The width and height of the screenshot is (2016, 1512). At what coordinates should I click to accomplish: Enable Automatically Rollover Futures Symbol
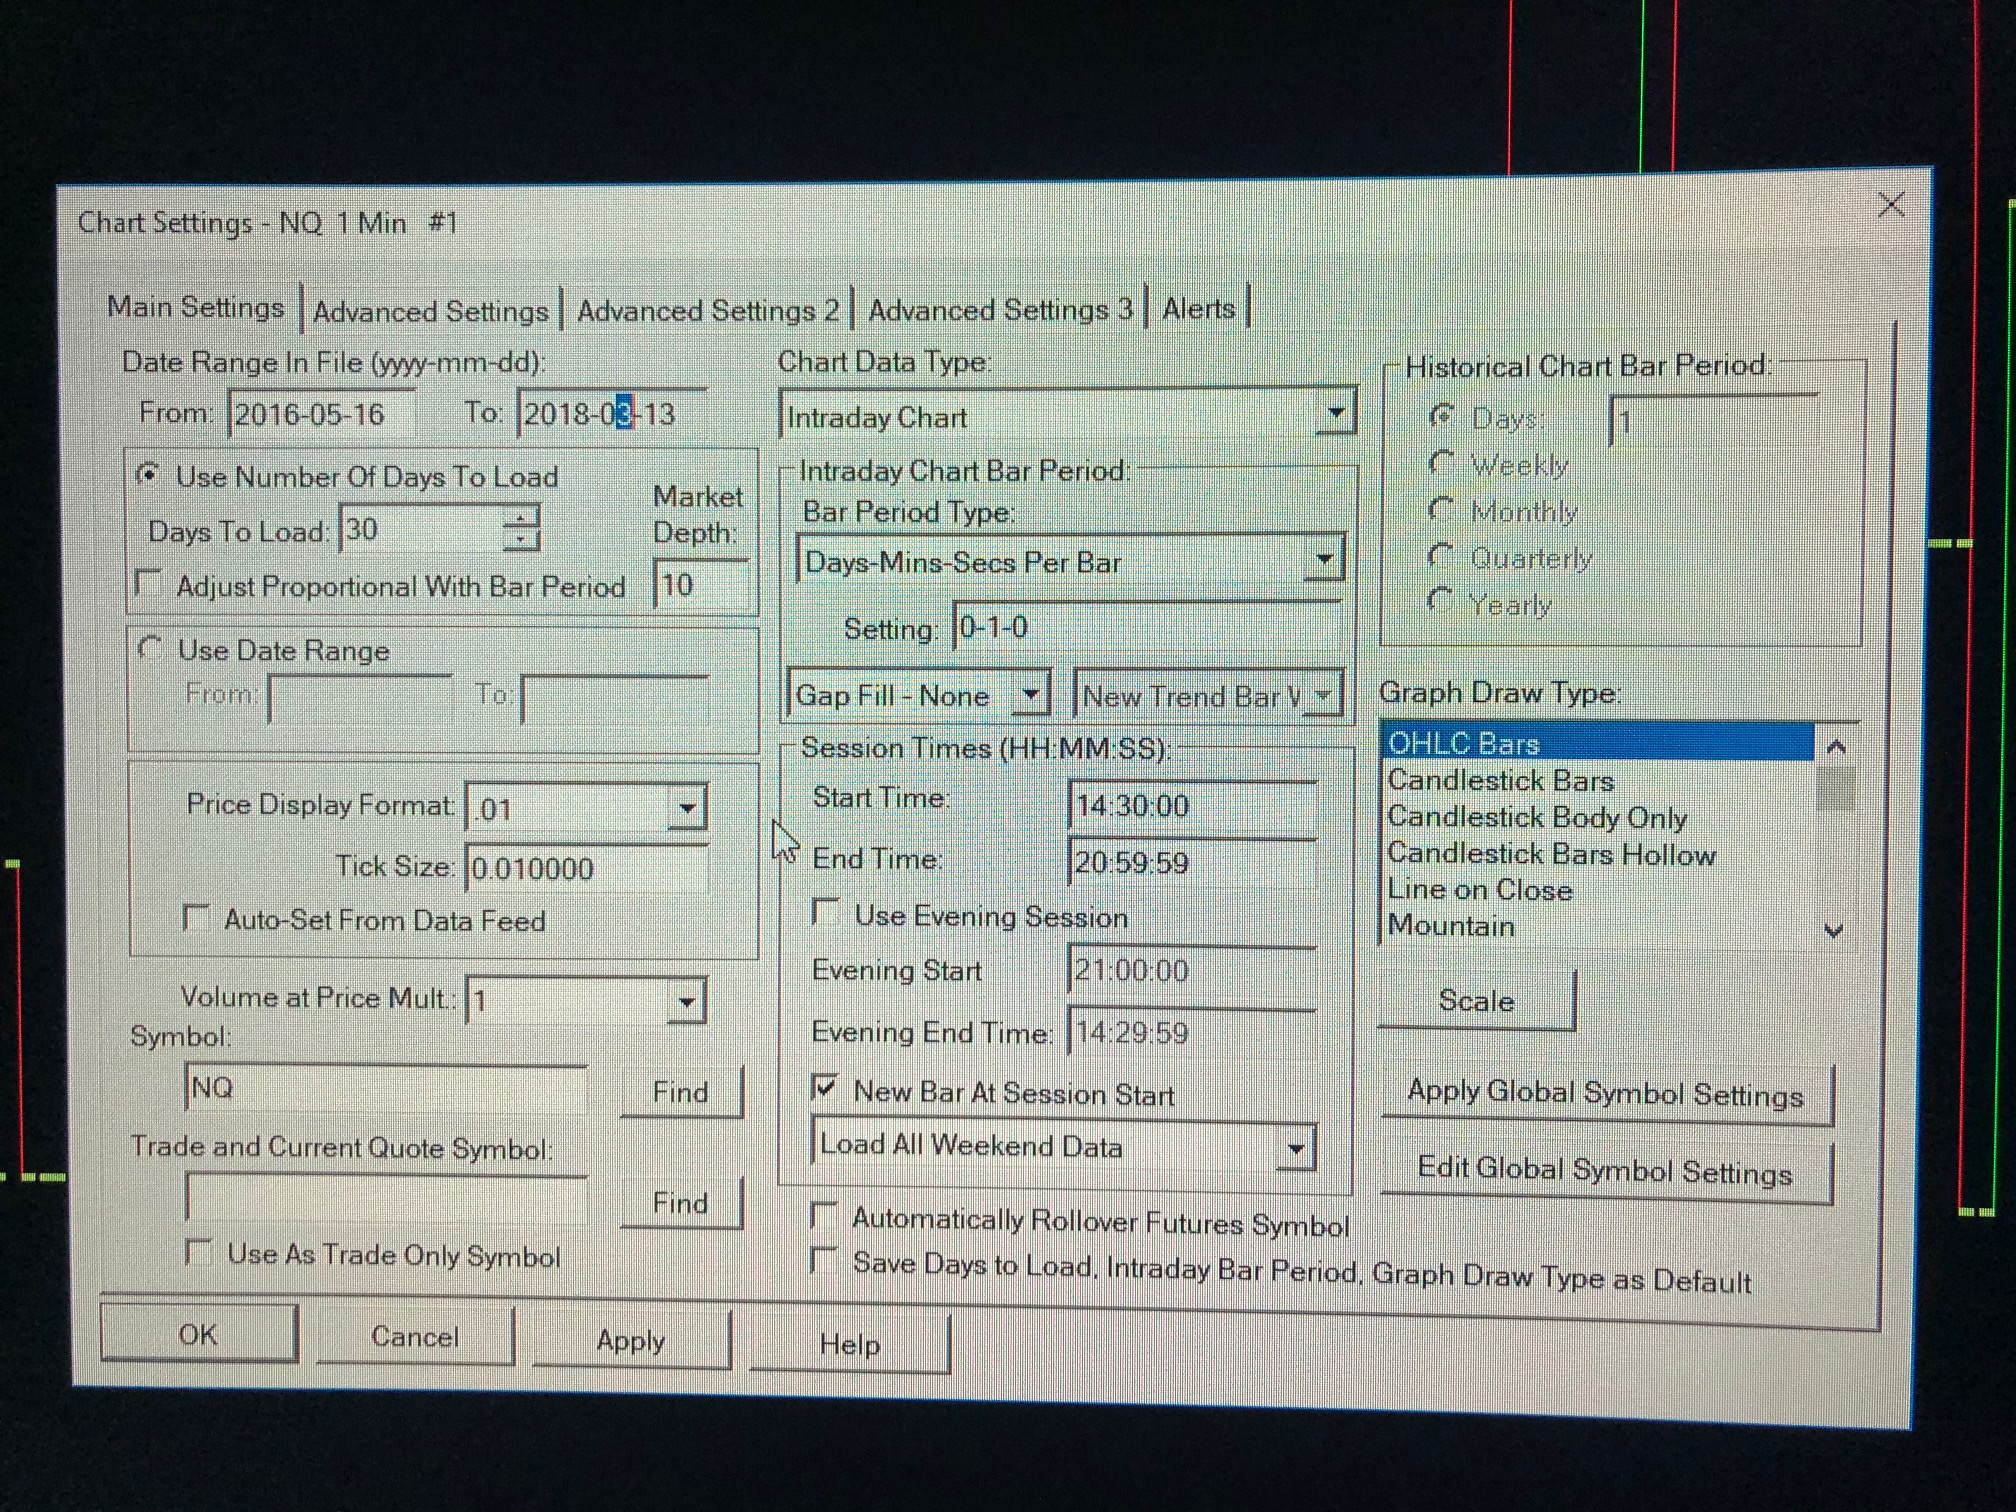click(823, 1216)
